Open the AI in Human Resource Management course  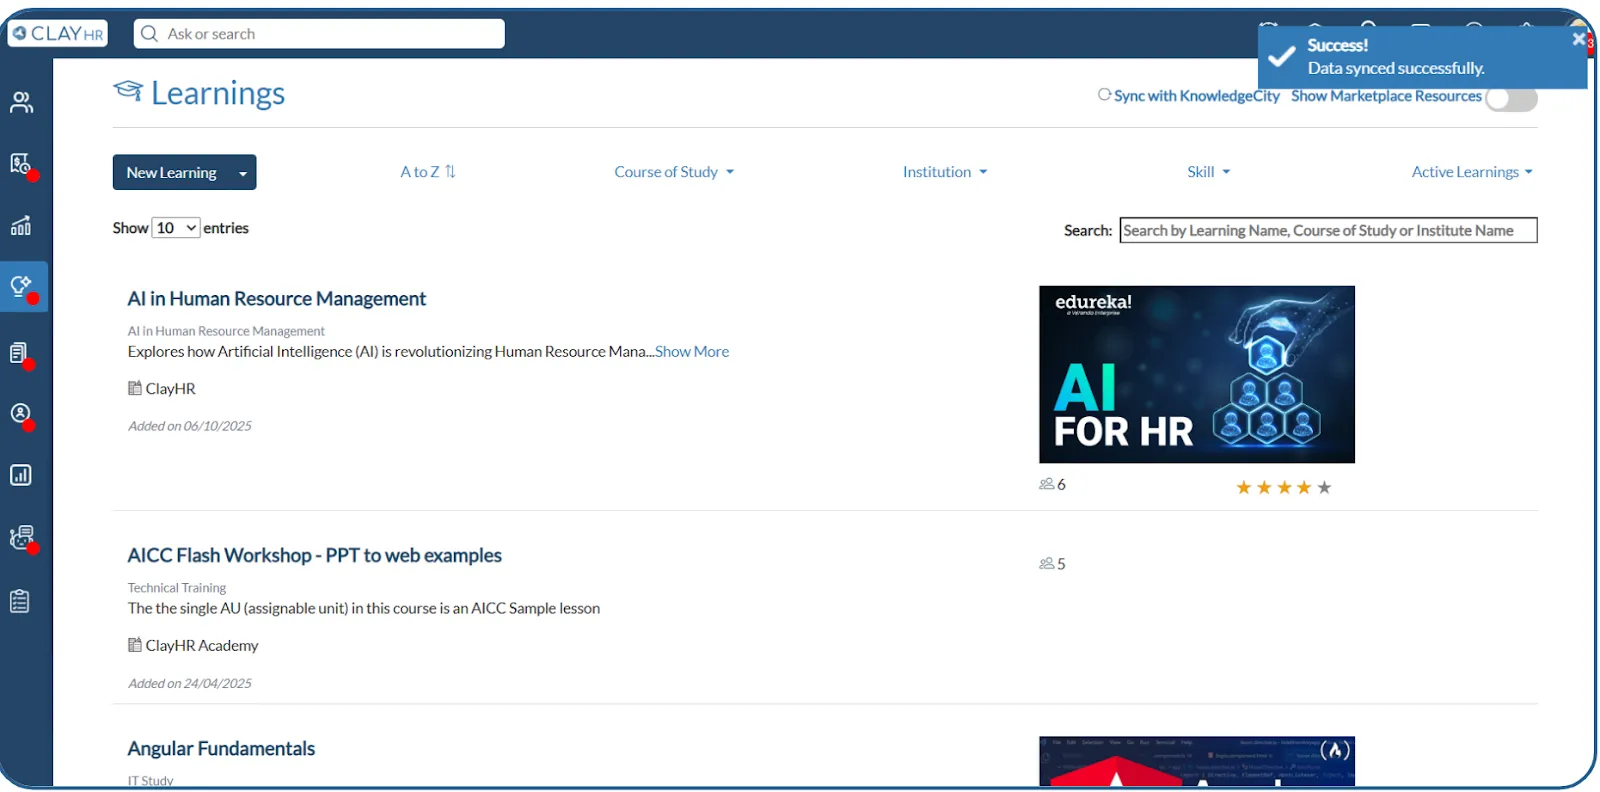[276, 299]
